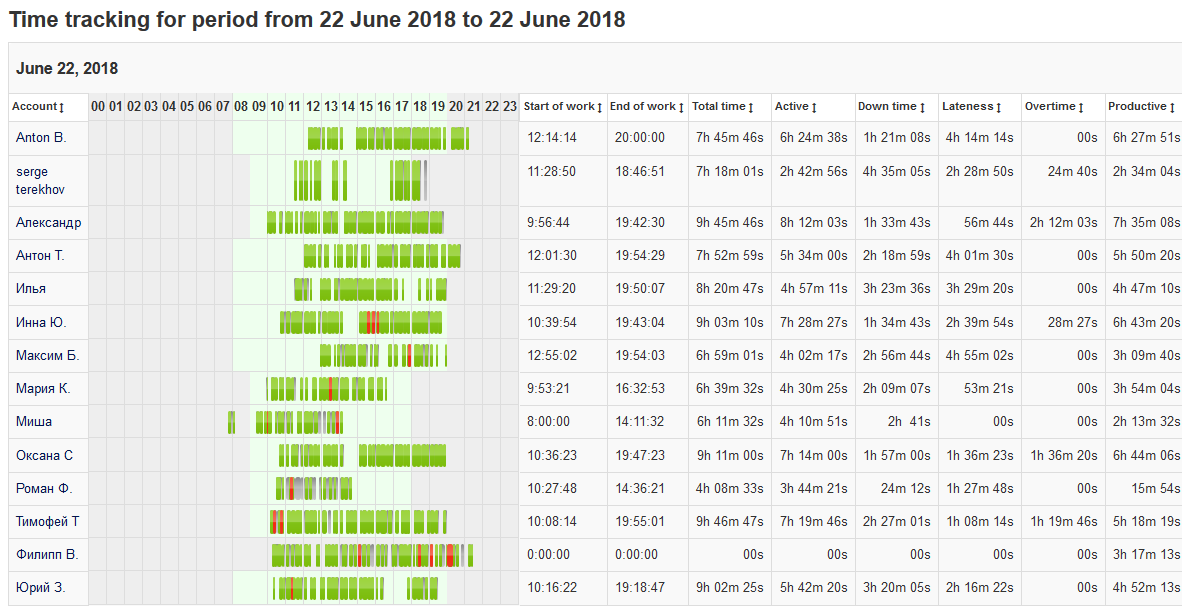Image resolution: width=1182 pixels, height=616 pixels.
Task: Click the Lateness column sort arrows
Action: click(x=999, y=107)
